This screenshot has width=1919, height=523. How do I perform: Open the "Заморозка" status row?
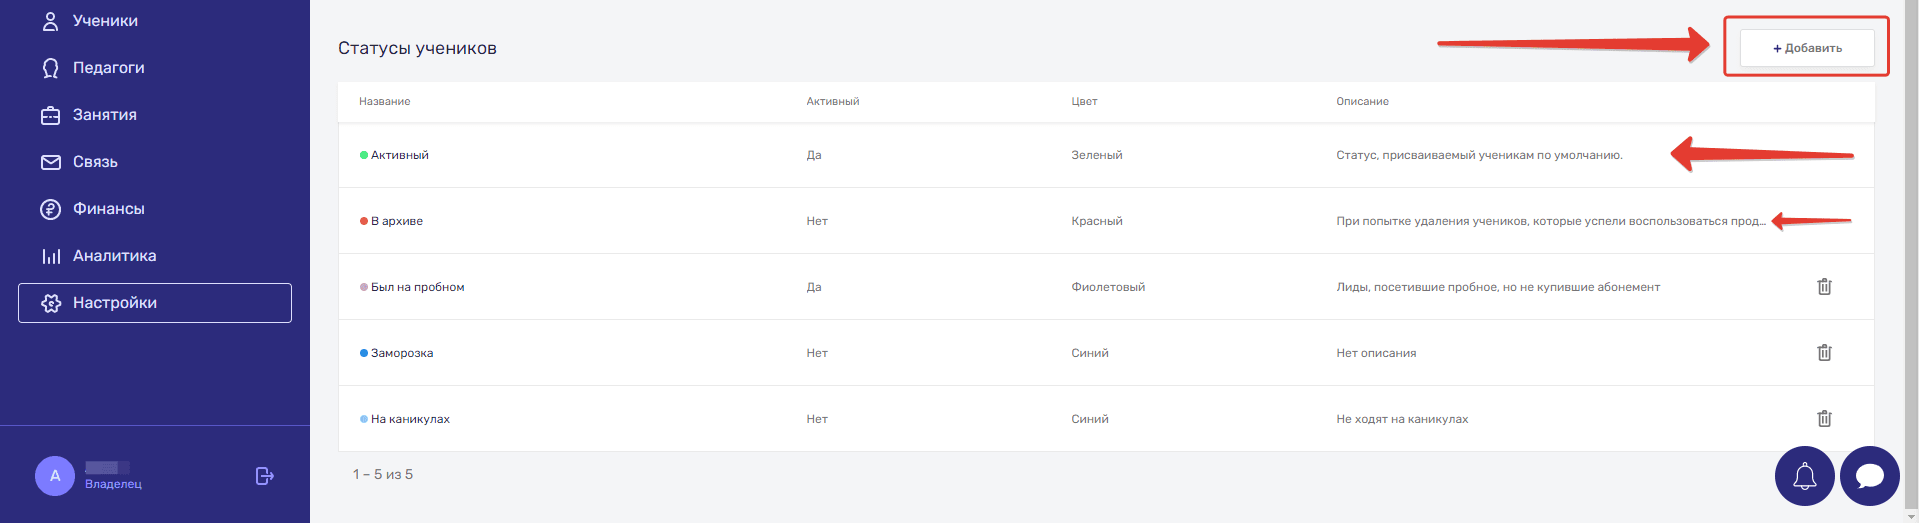402,353
